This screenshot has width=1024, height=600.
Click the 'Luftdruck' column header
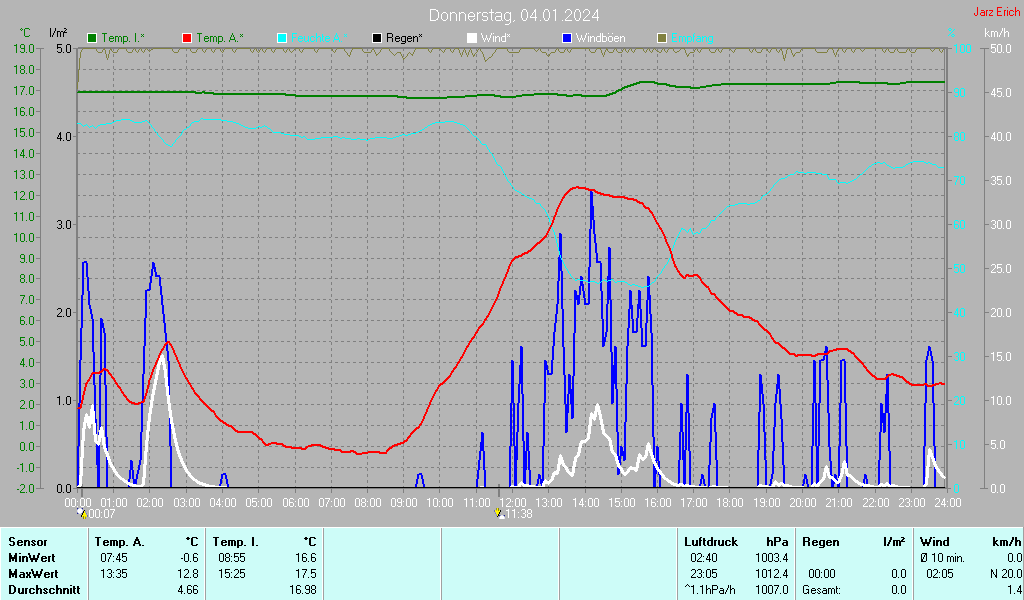coord(711,542)
